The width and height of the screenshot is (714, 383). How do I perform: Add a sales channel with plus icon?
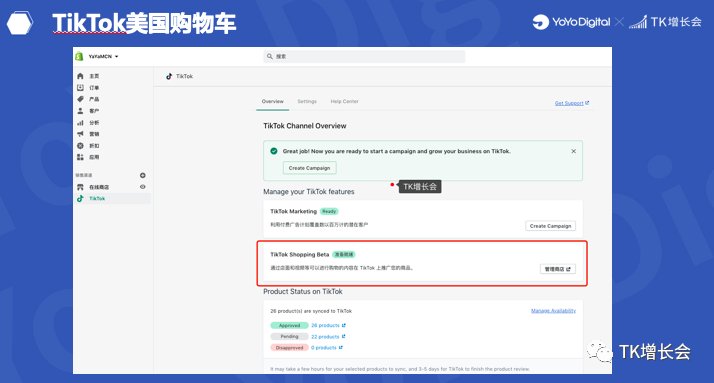[143, 175]
